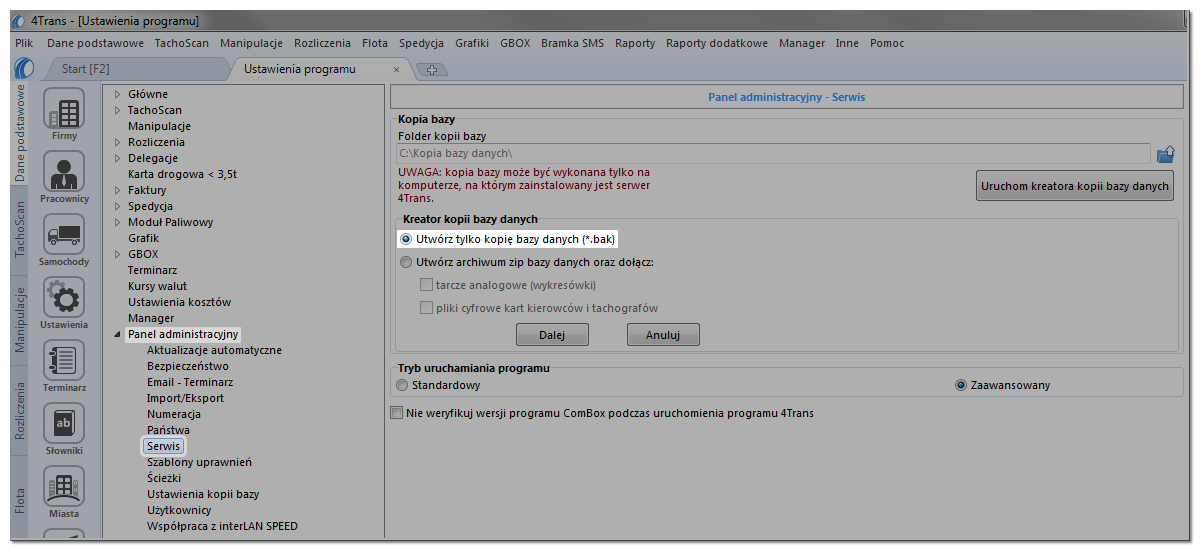Screen dimensions: 1200x551
Task: Click the 4Trans logo icon by the tabs
Action: click(x=25, y=69)
